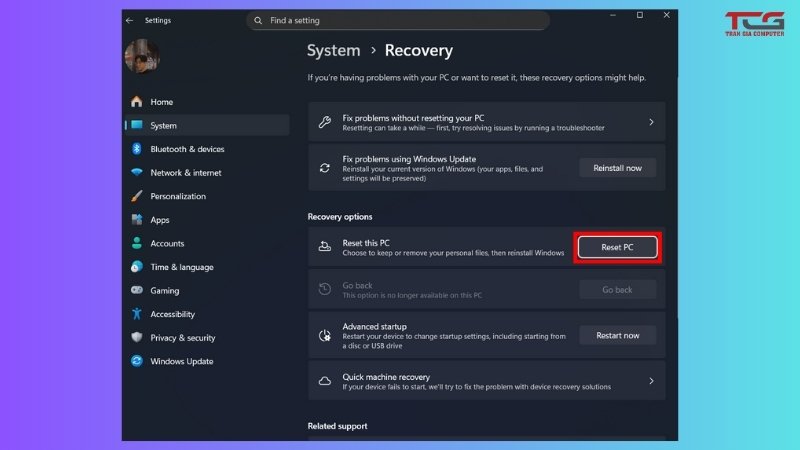Open Privacy & security label
800x450 pixels.
click(183, 338)
